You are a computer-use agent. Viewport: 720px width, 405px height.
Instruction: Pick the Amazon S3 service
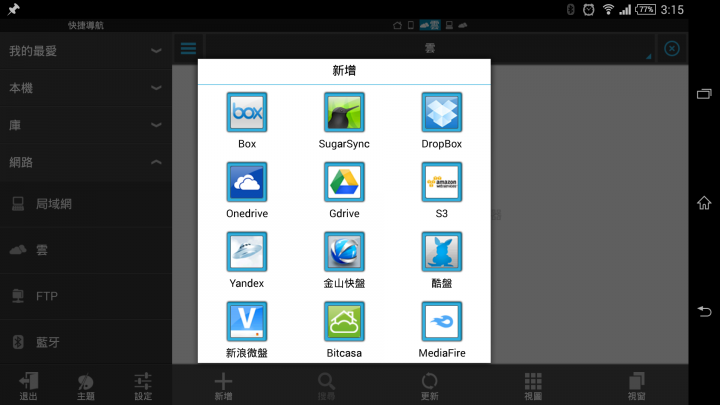click(x=441, y=182)
